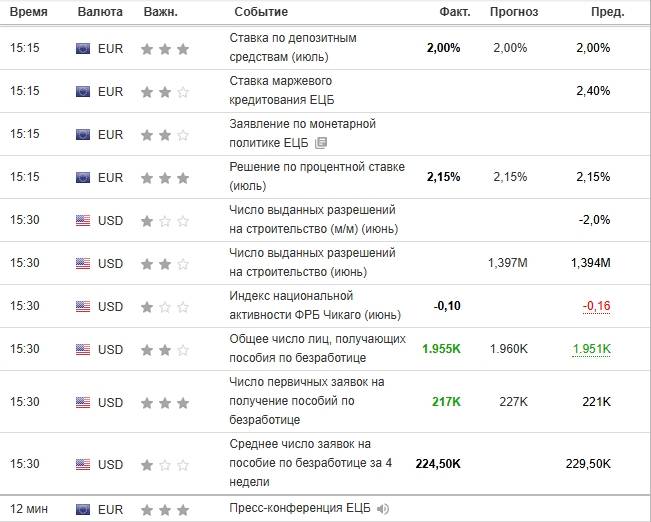Click the speaker icon beside Пресс-конференция ЕЦБ
The image size is (651, 522).
[x=383, y=509]
